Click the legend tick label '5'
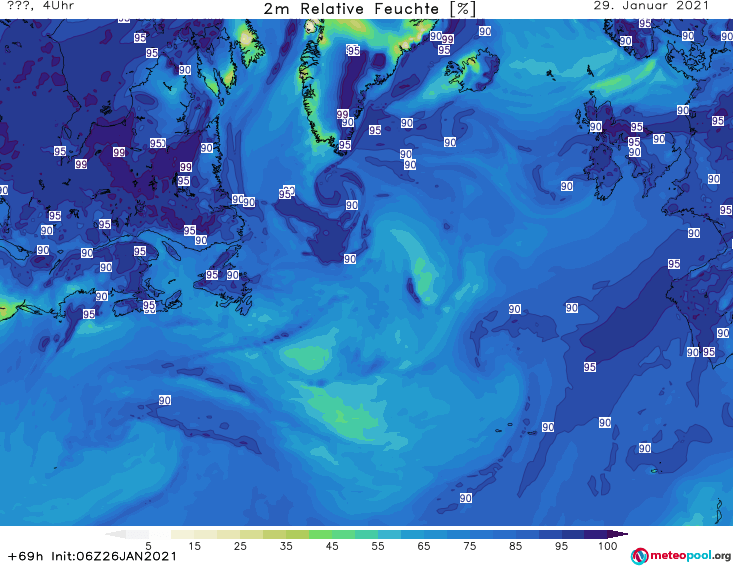 click(148, 546)
